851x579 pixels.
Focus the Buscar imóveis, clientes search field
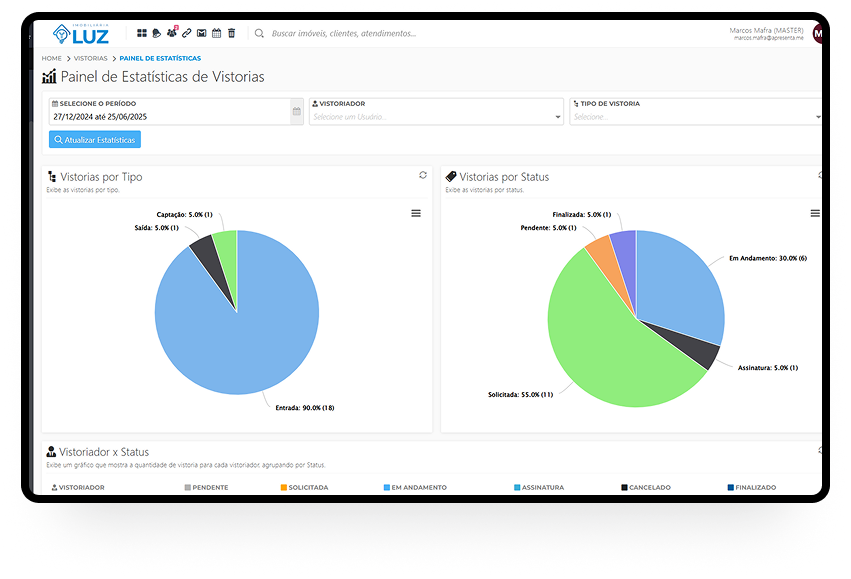click(344, 34)
